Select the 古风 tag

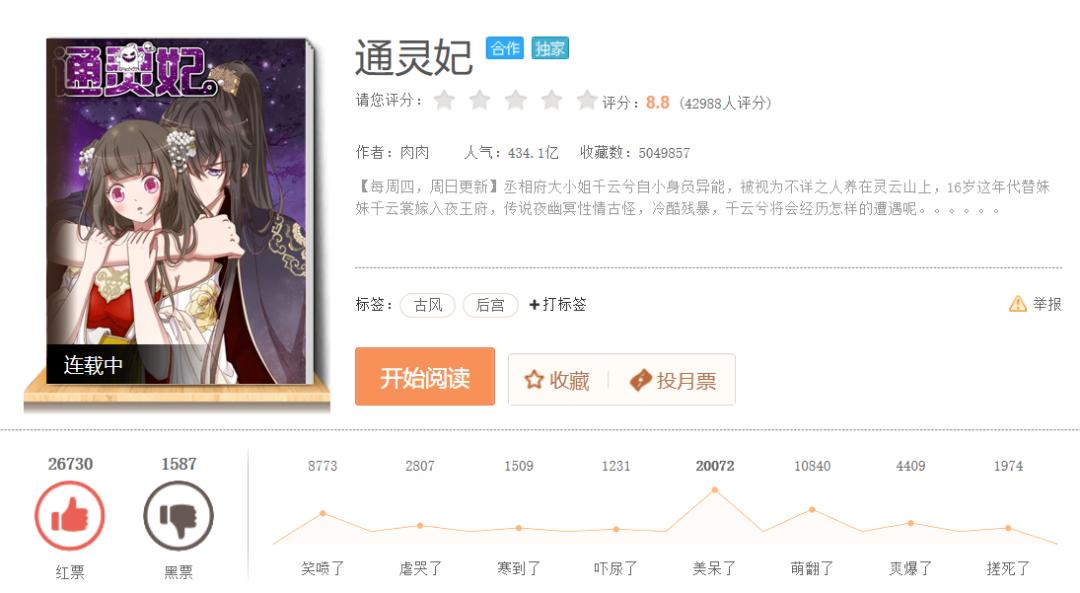[x=428, y=304]
